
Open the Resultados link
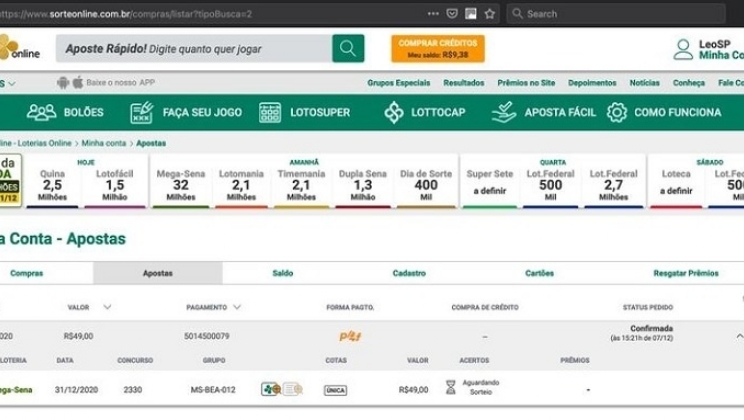click(x=464, y=83)
